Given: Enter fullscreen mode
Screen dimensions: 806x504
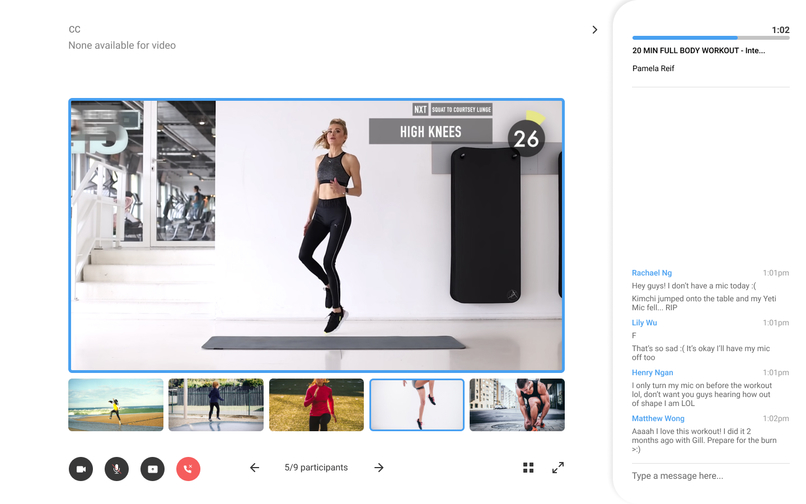Looking at the screenshot, I should click(558, 467).
